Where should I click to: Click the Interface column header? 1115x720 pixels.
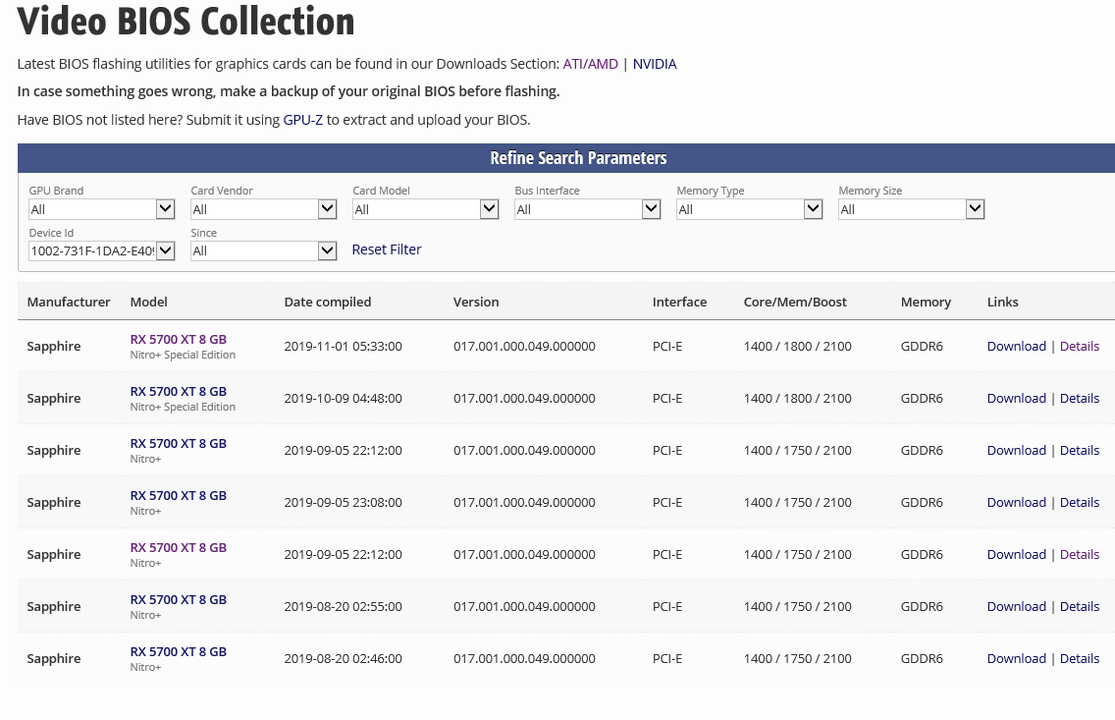click(x=680, y=302)
